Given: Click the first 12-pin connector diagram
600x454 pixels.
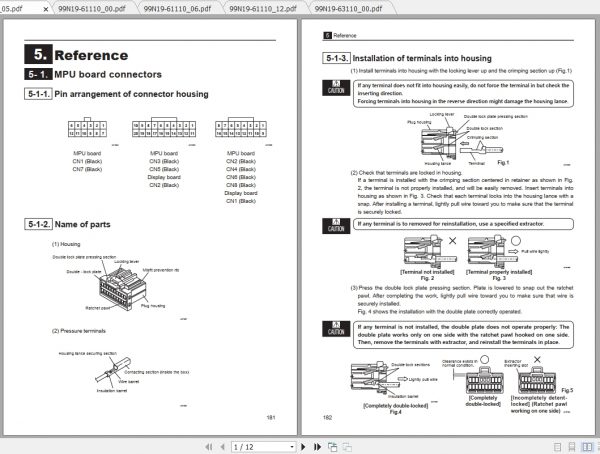Looking at the screenshot, I should click(x=87, y=127).
